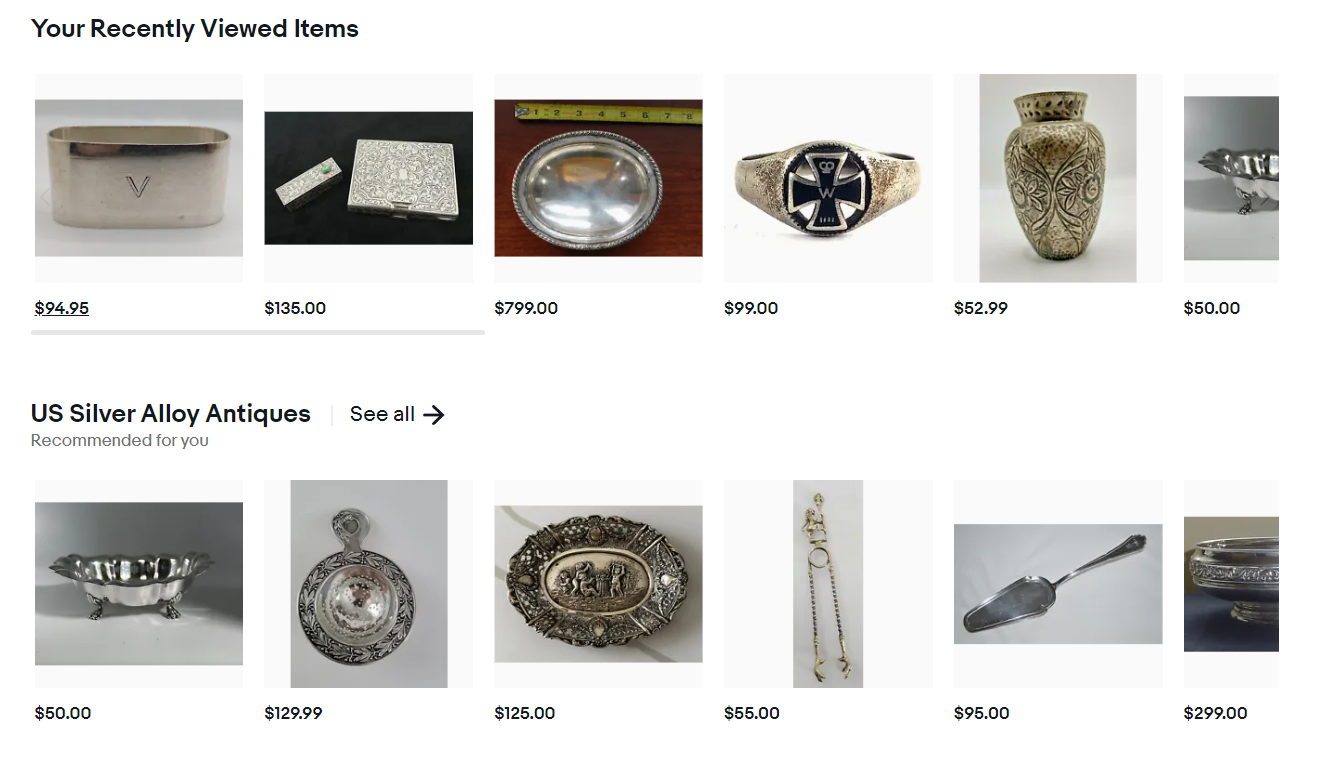View the $799.00 silver dish with measuring tape

pos(598,177)
